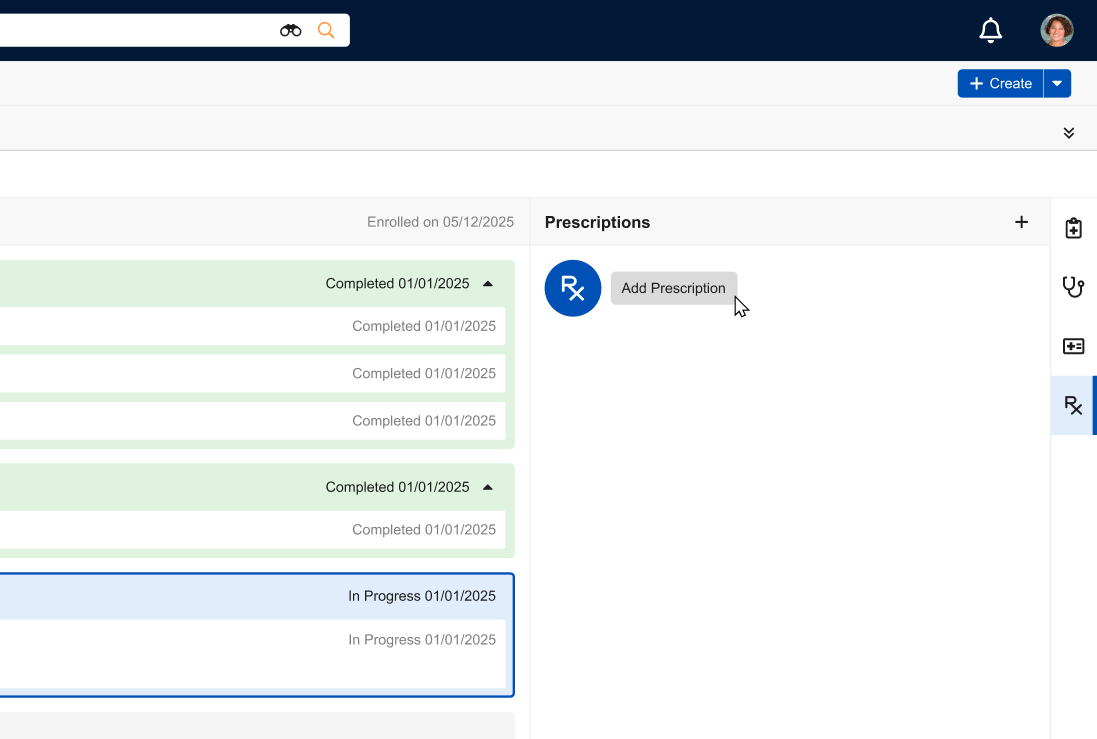The height and width of the screenshot is (739, 1097).
Task: Open the medical ID card sidebar panel
Action: pos(1073,346)
